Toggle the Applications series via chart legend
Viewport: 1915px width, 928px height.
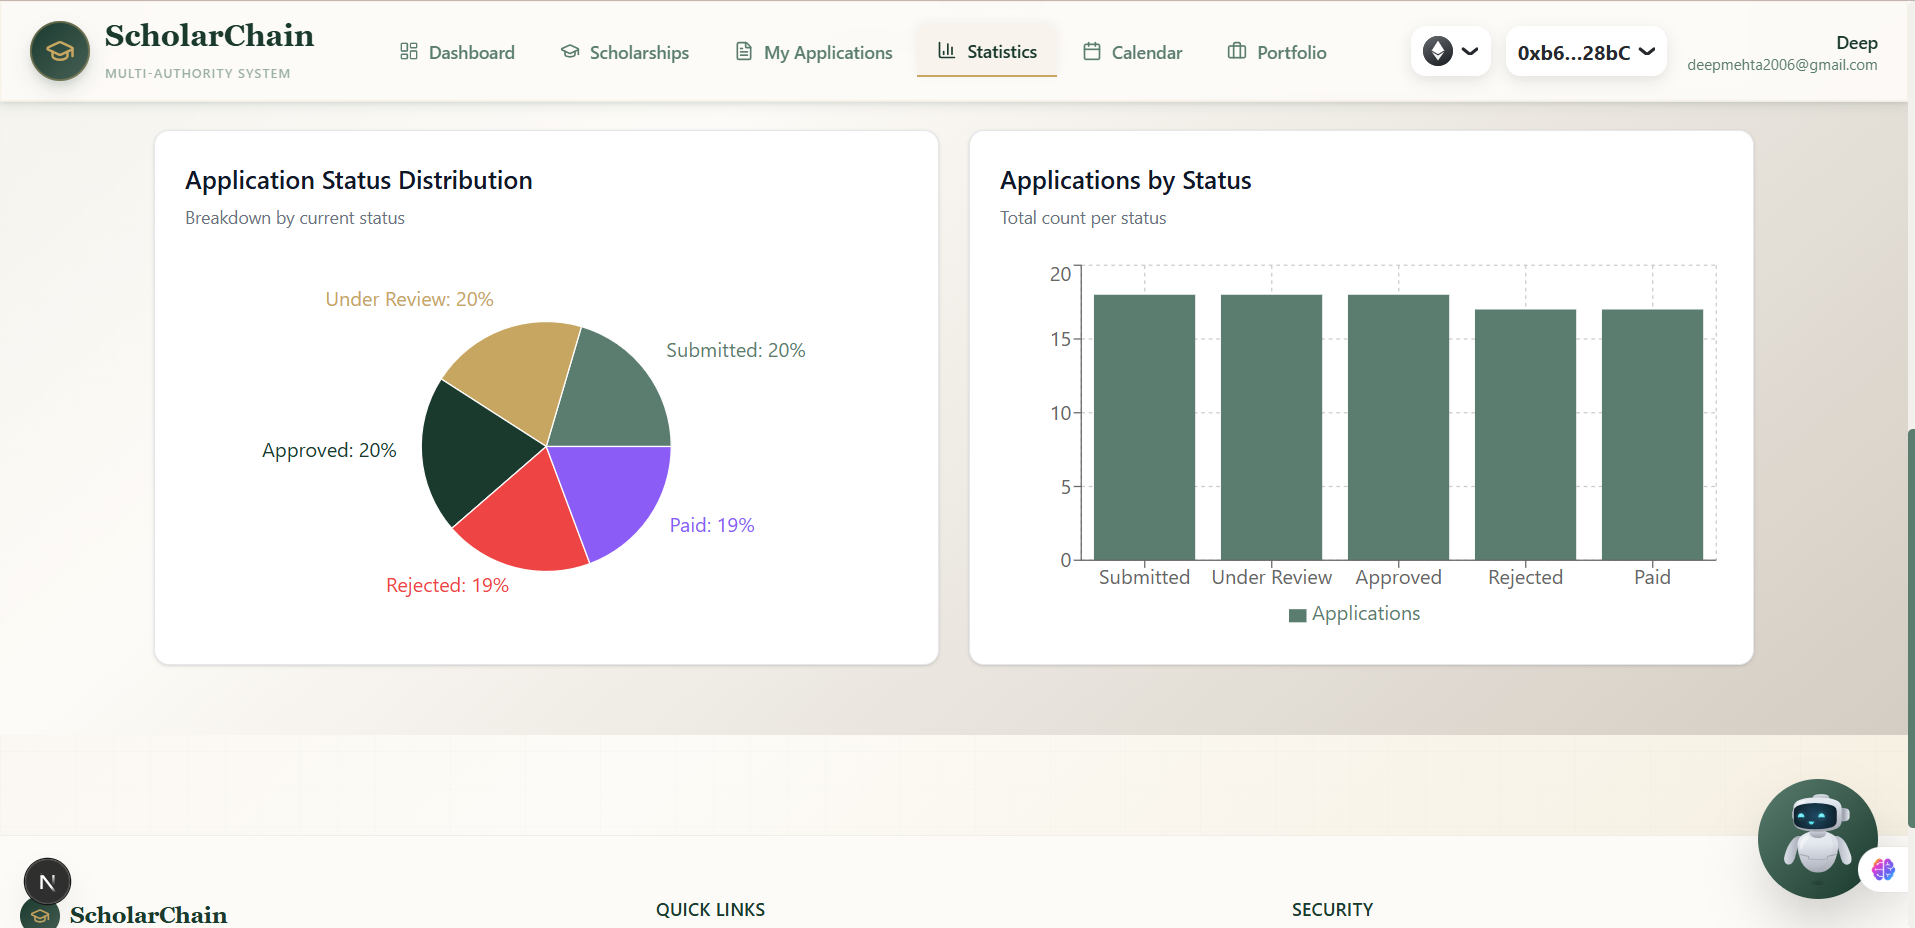click(1354, 613)
